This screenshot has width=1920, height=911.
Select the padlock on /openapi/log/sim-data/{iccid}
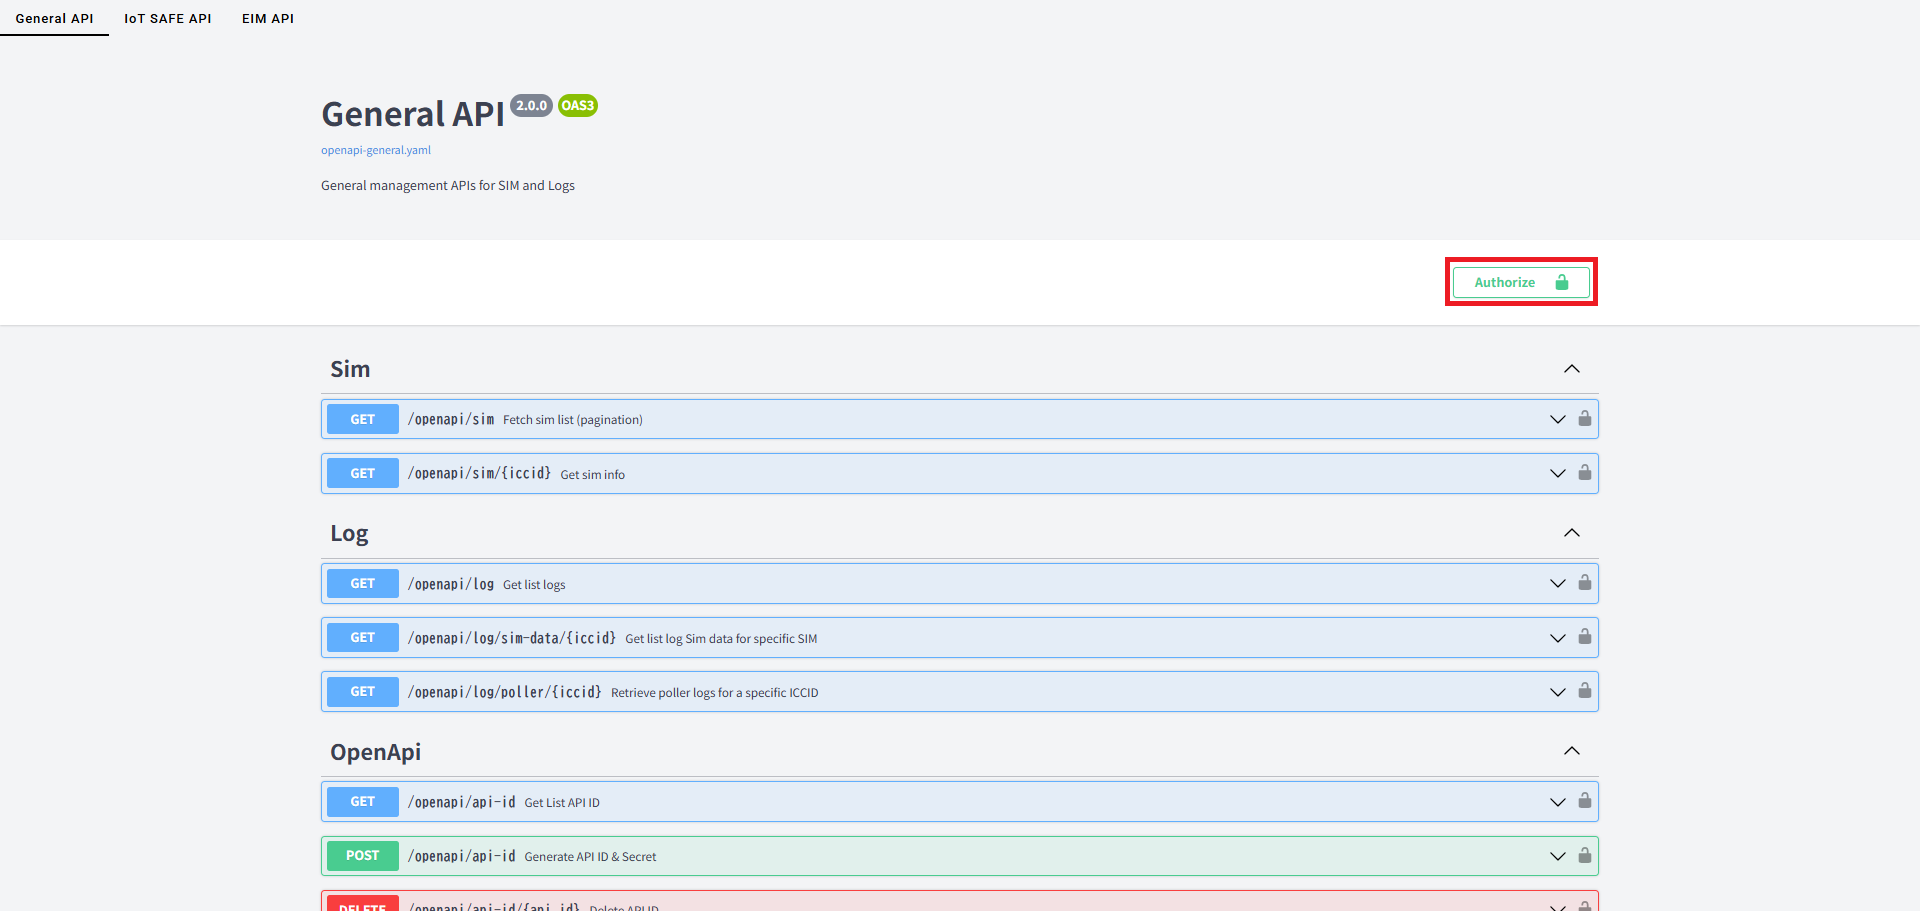(1585, 637)
